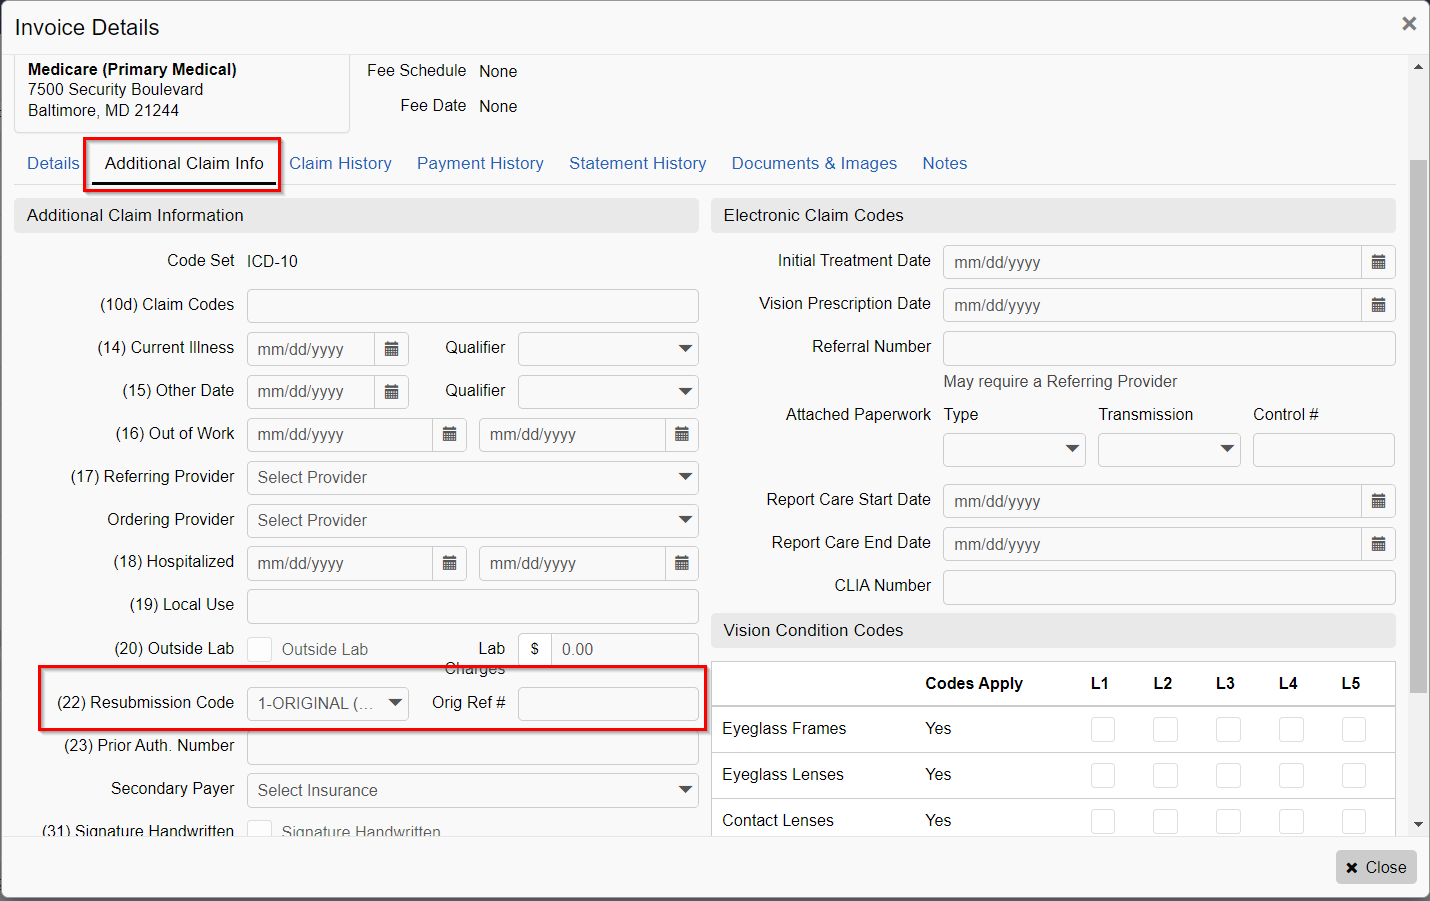Switch to the Details tab
The width and height of the screenshot is (1430, 901).
point(53,163)
